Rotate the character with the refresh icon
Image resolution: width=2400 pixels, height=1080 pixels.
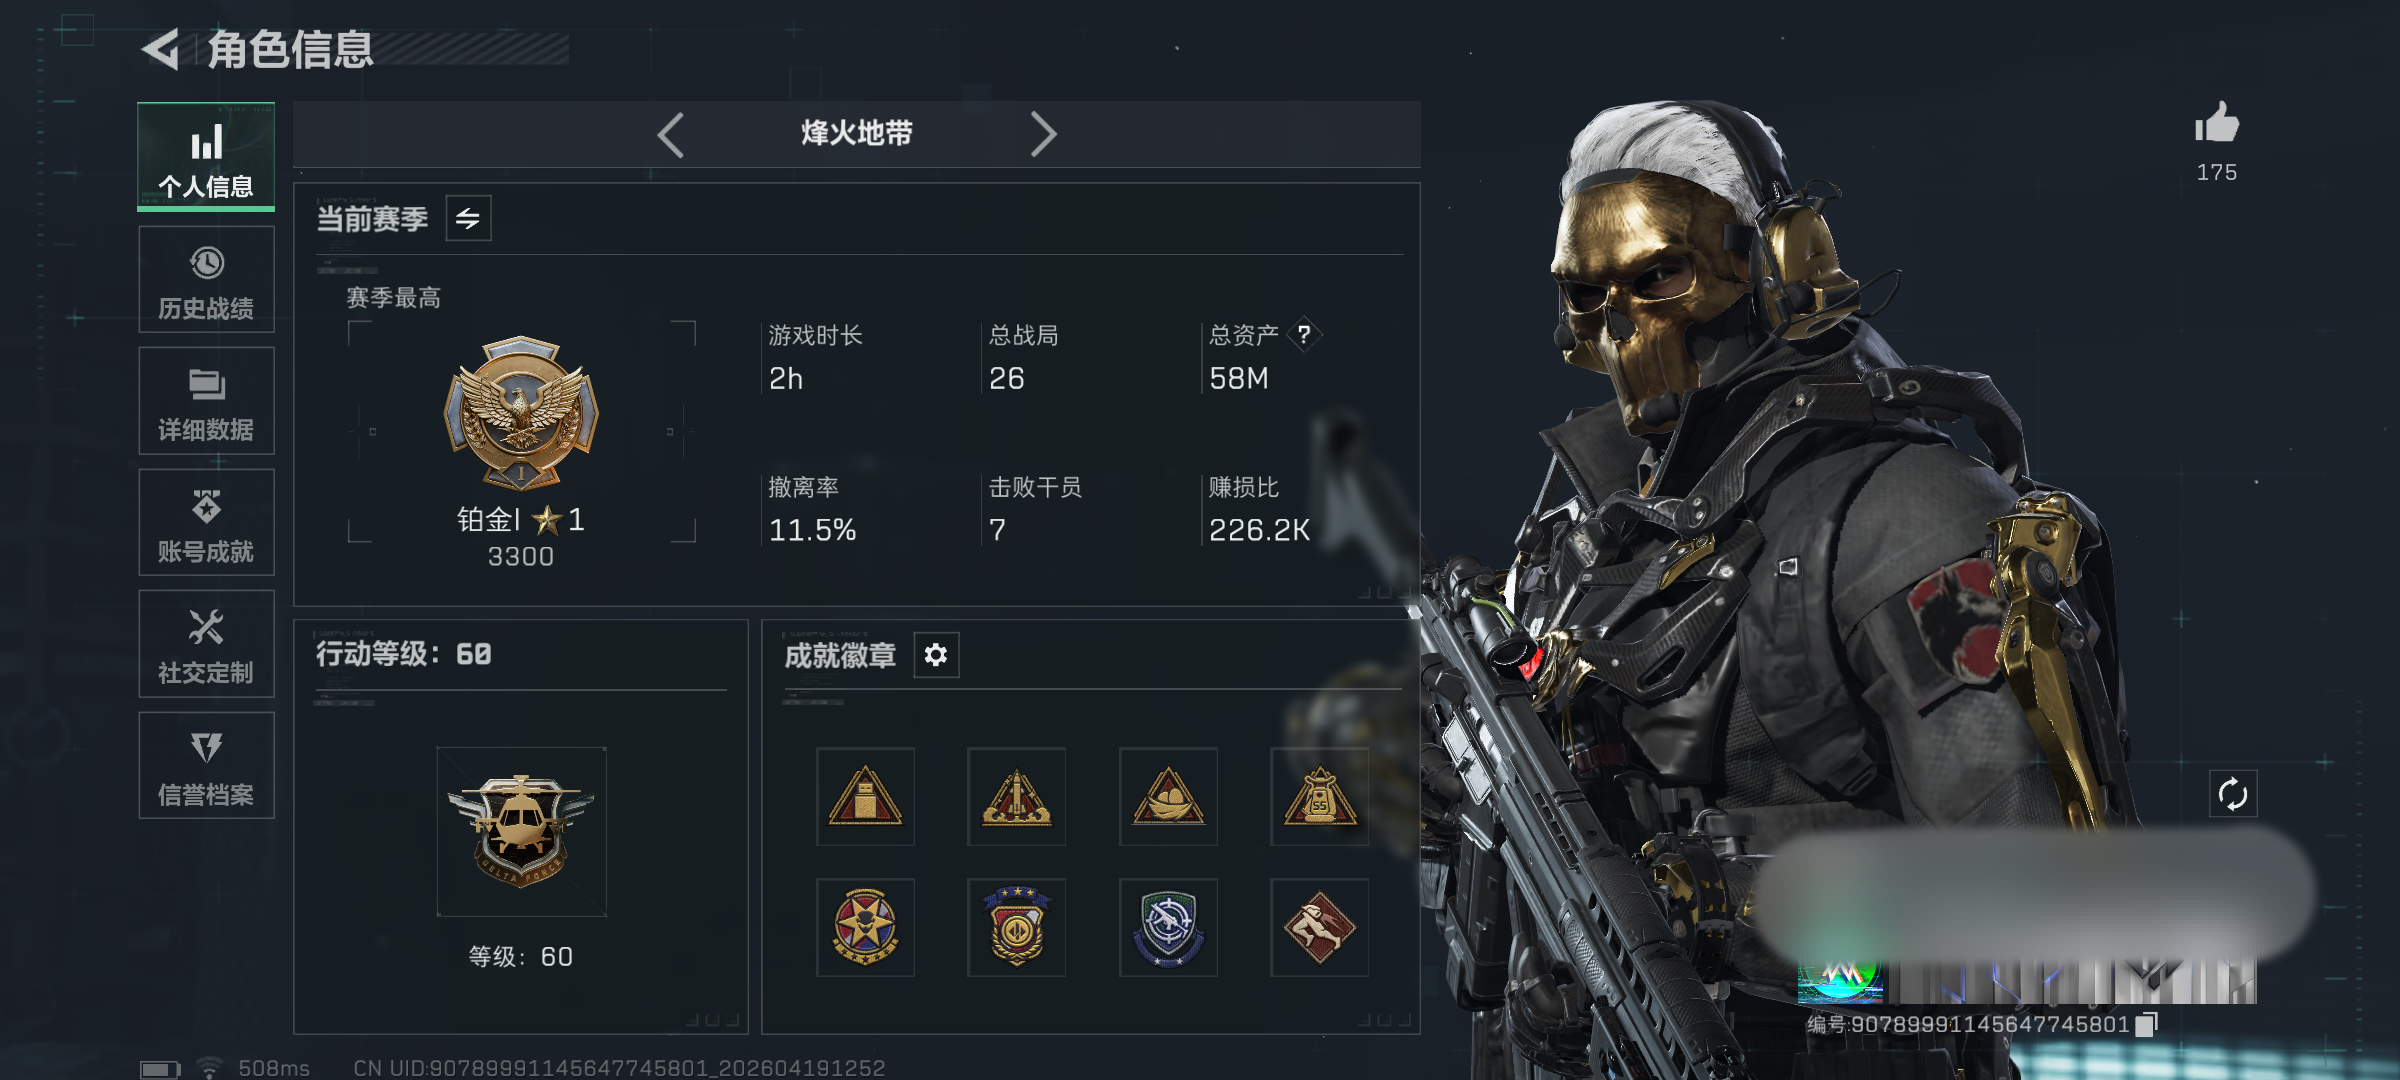(2233, 794)
